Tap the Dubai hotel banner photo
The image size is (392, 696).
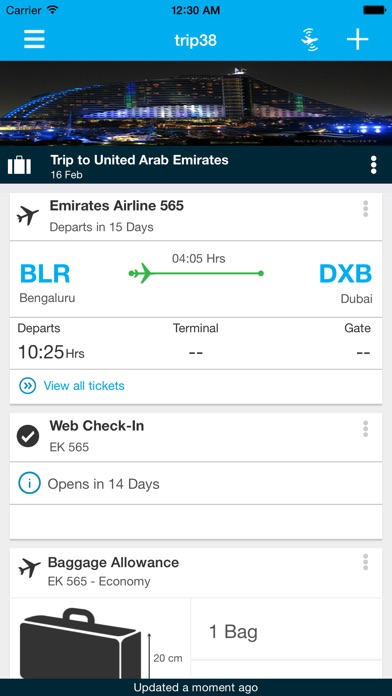tap(196, 103)
